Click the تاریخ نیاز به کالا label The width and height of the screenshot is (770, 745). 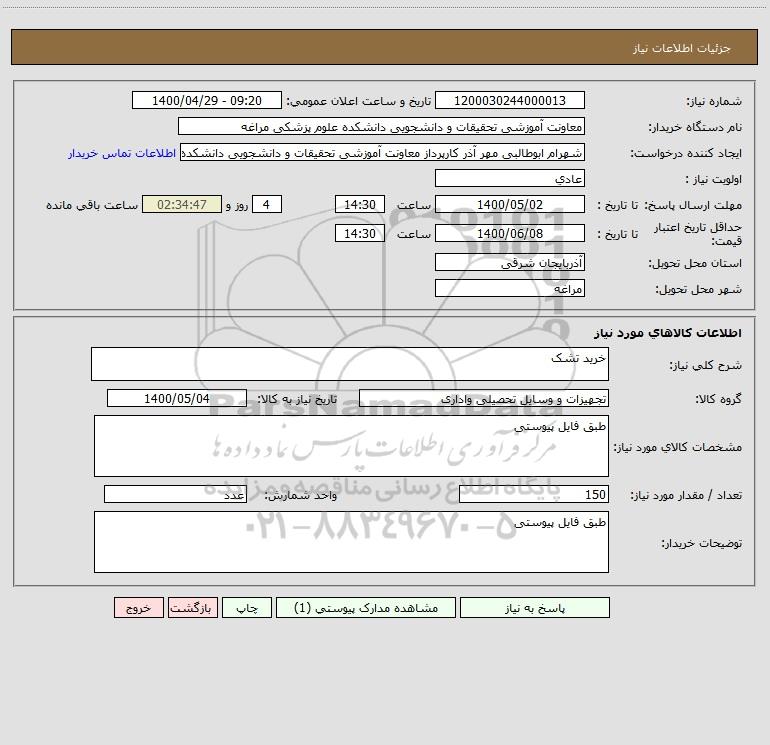[297, 399]
